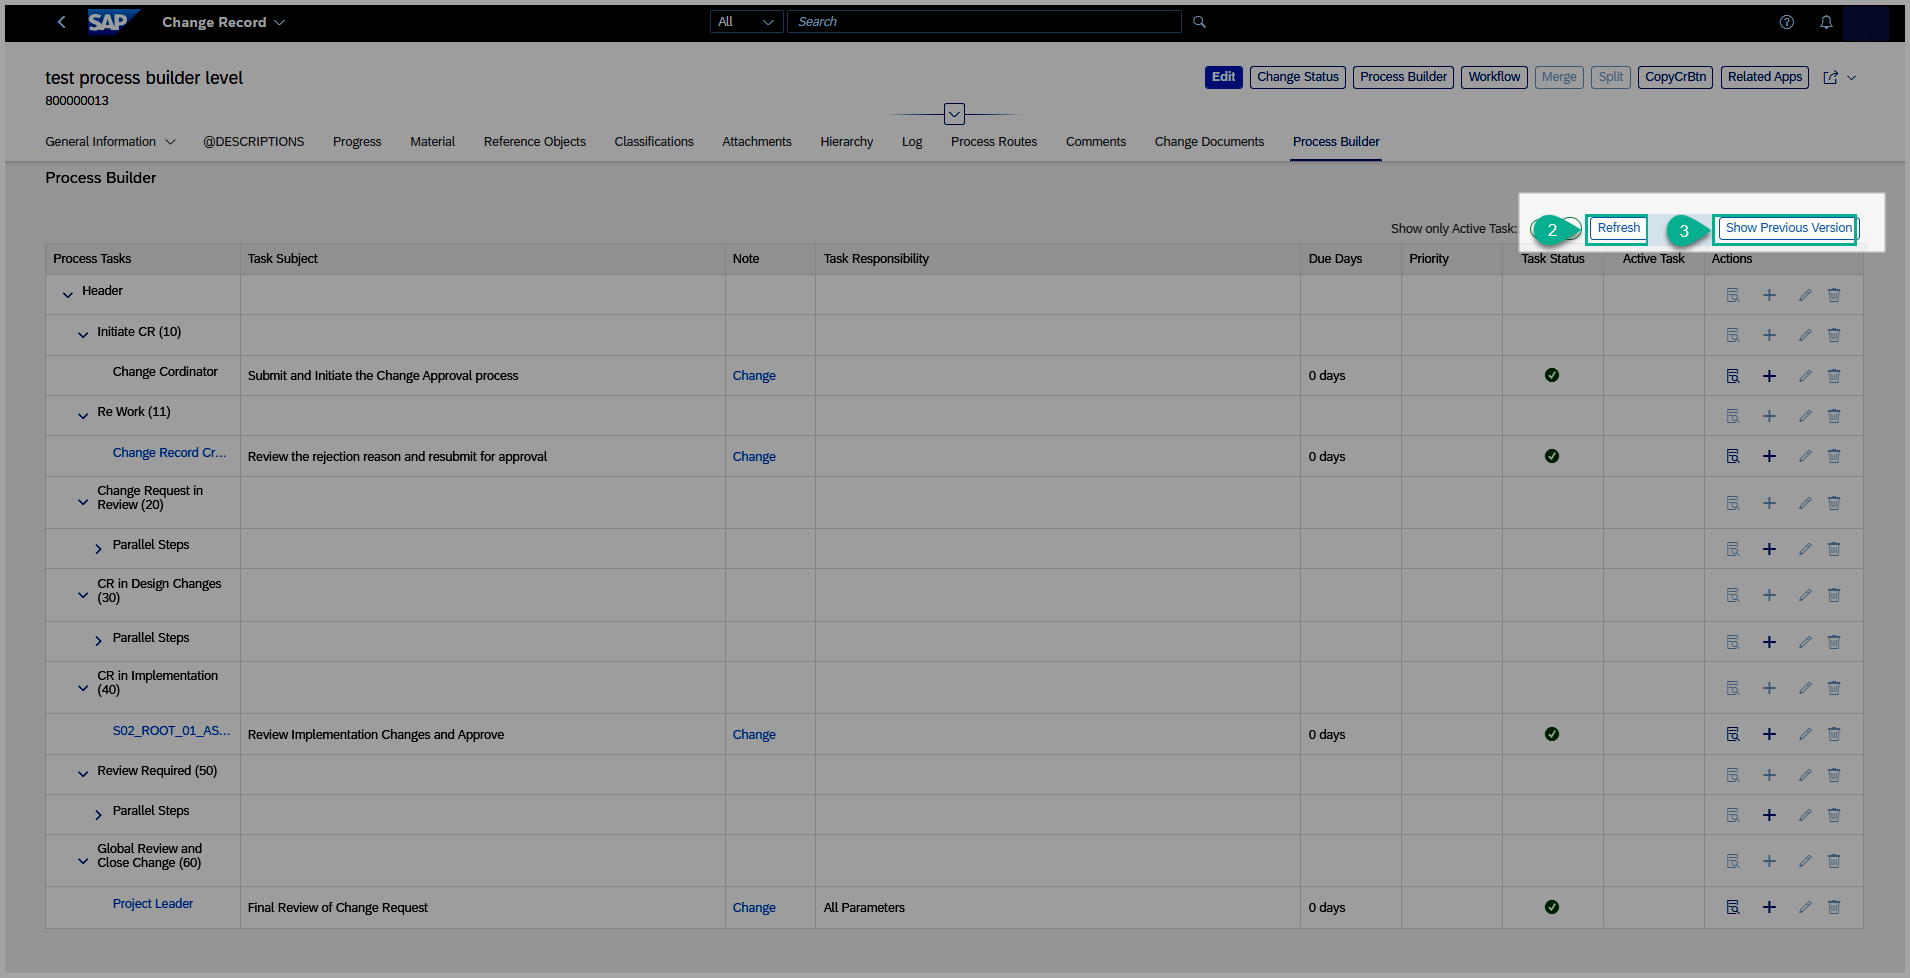Open the details icon for the S02_ROOT_01_AS row
This screenshot has height=978, width=1910.
1733,734
